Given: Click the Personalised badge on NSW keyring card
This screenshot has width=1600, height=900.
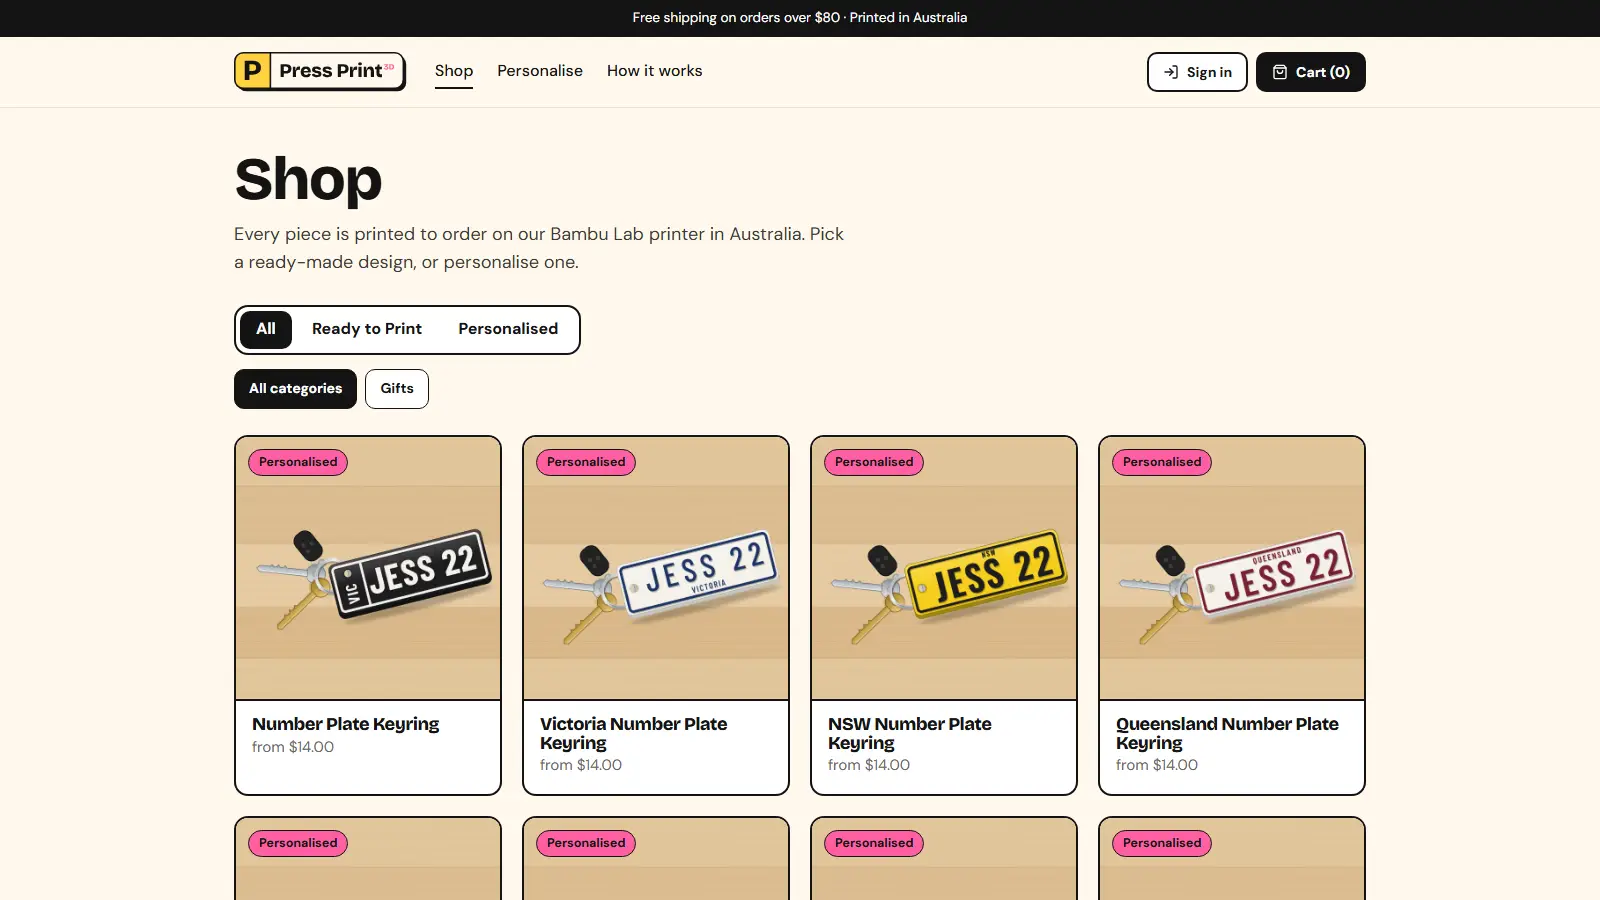Looking at the screenshot, I should pyautogui.click(x=874, y=462).
